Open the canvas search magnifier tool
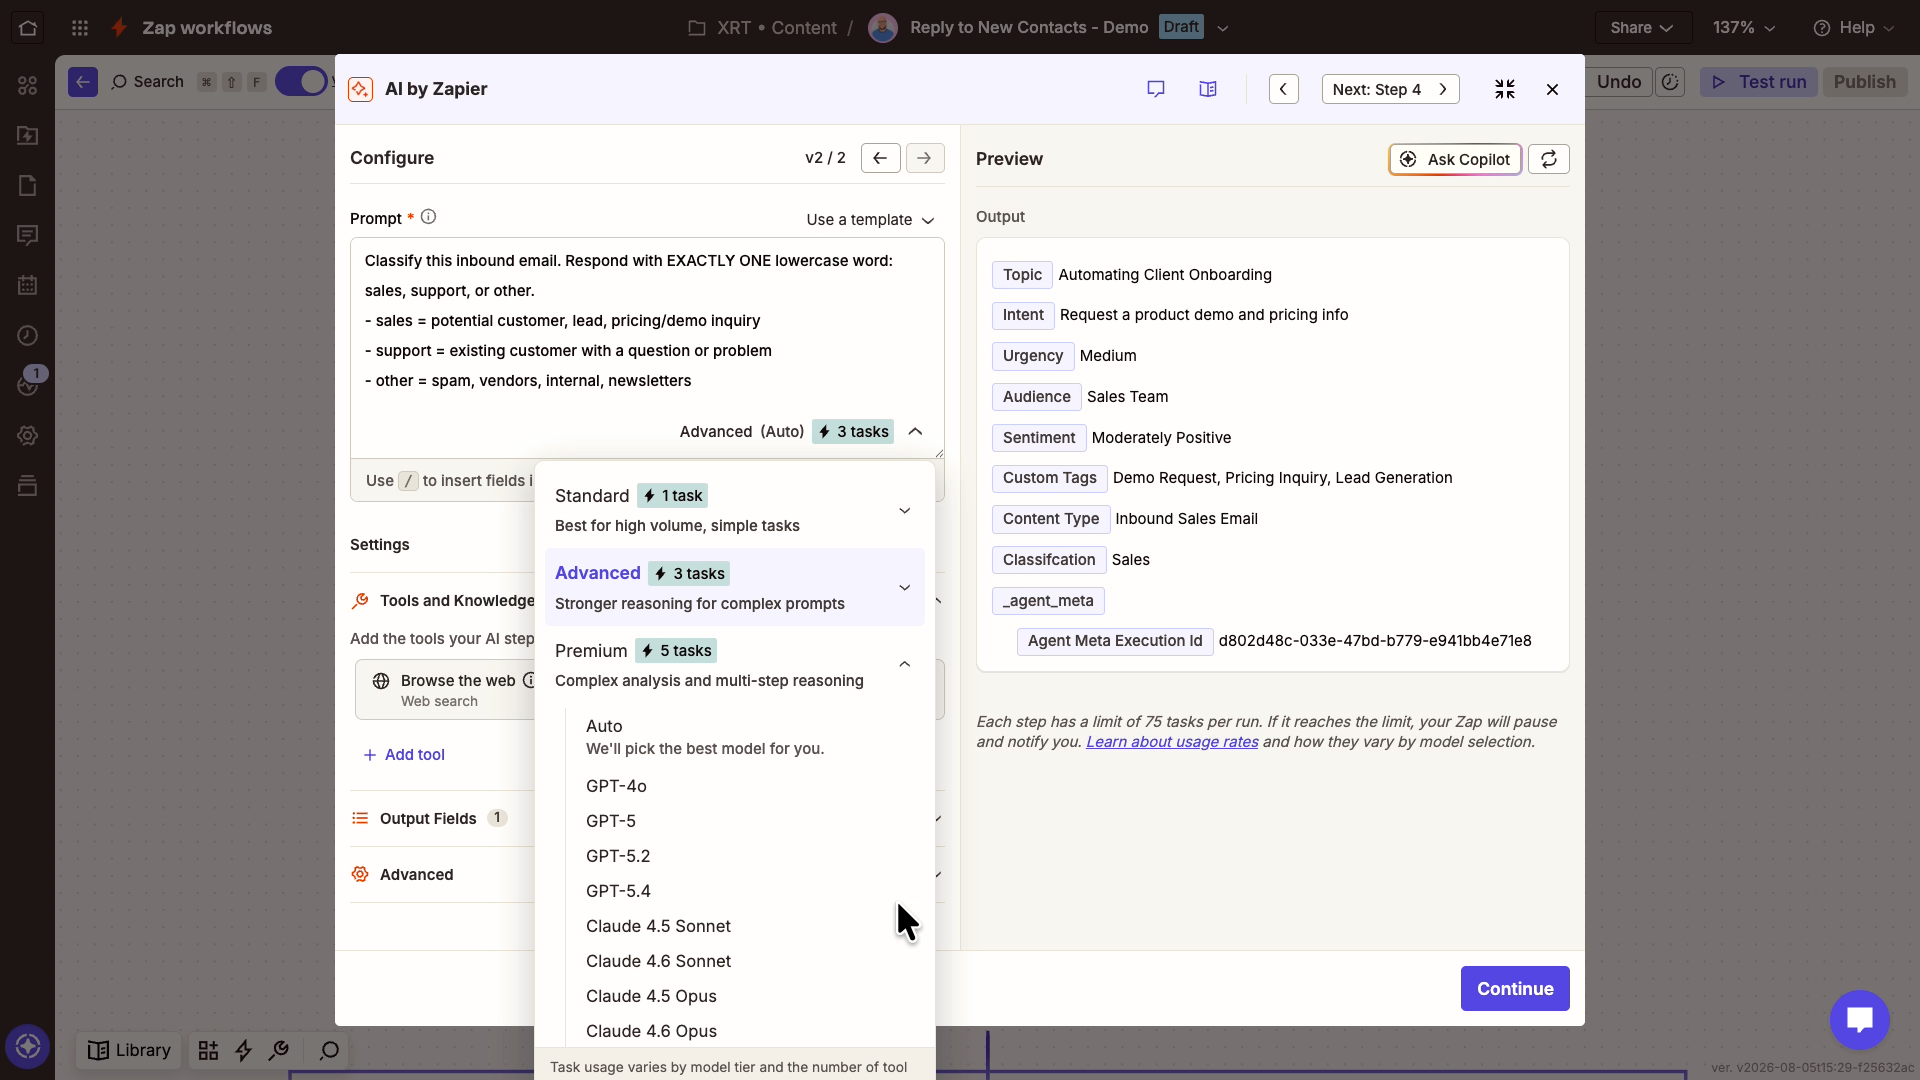 point(329,1050)
